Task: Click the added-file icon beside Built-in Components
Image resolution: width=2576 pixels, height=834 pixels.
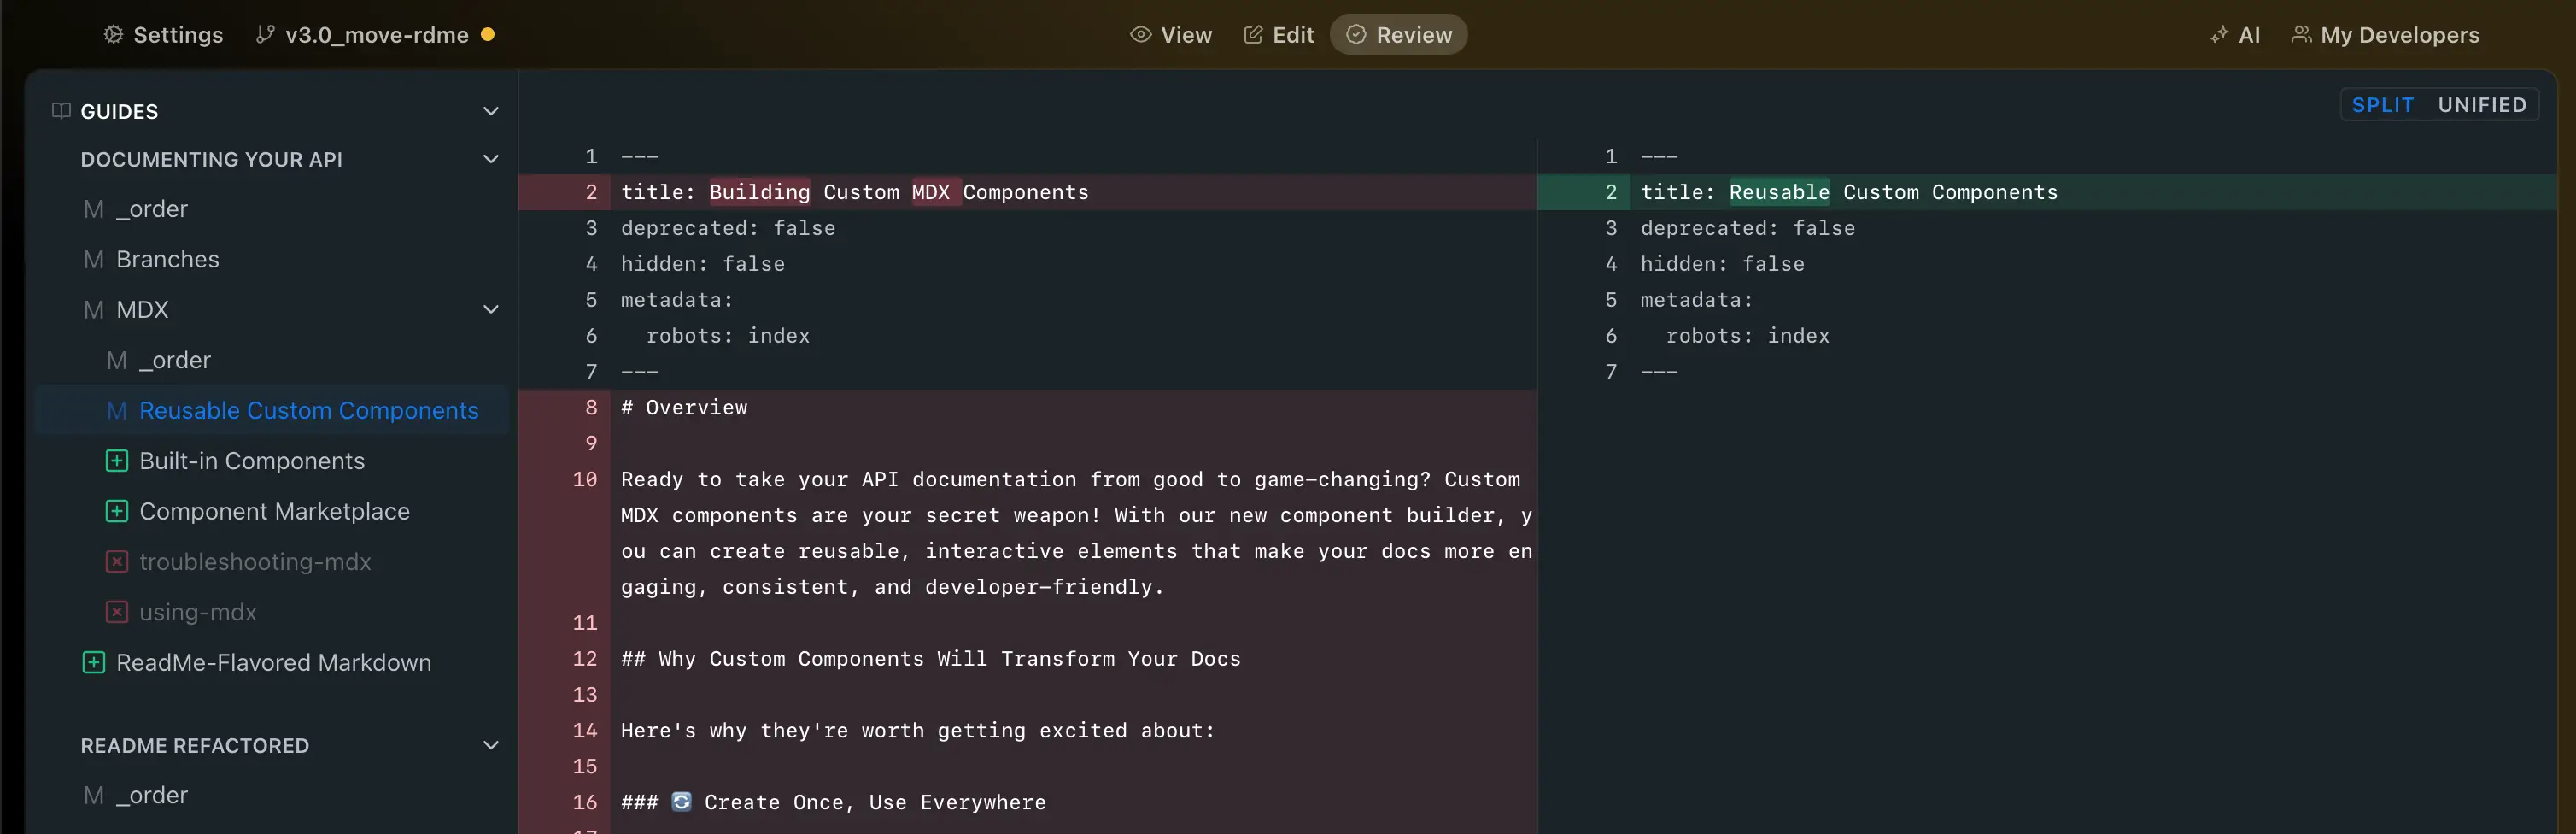Action: coord(117,460)
